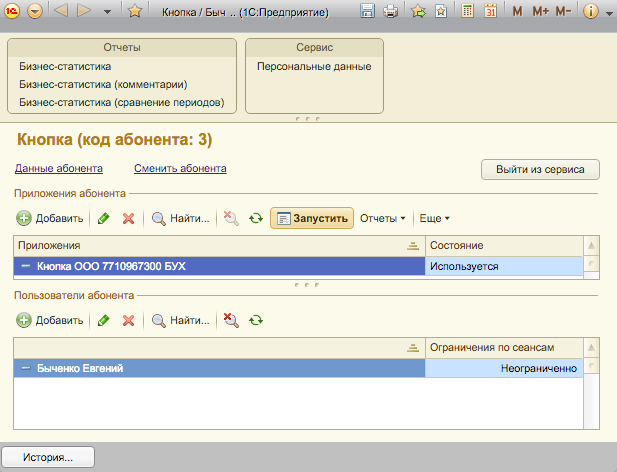Open Бизнес-статистика report
Image resolution: width=617 pixels, height=472 pixels.
click(x=65, y=66)
